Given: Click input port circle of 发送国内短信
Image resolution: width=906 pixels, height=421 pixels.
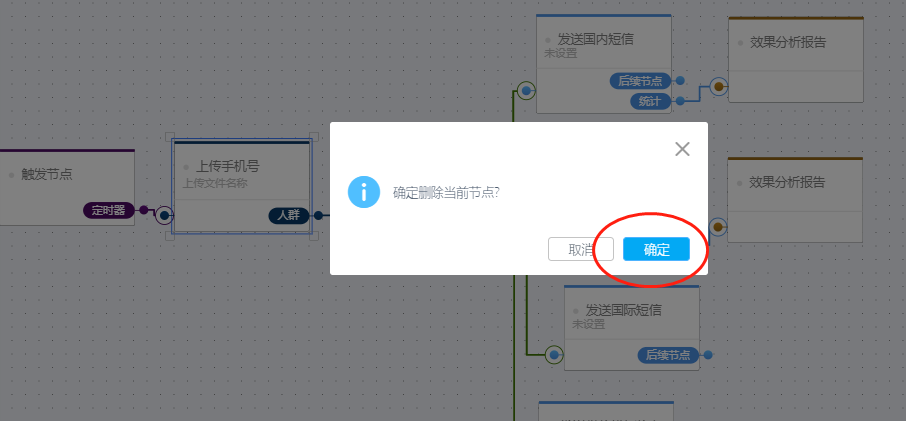Looking at the screenshot, I should coord(526,91).
